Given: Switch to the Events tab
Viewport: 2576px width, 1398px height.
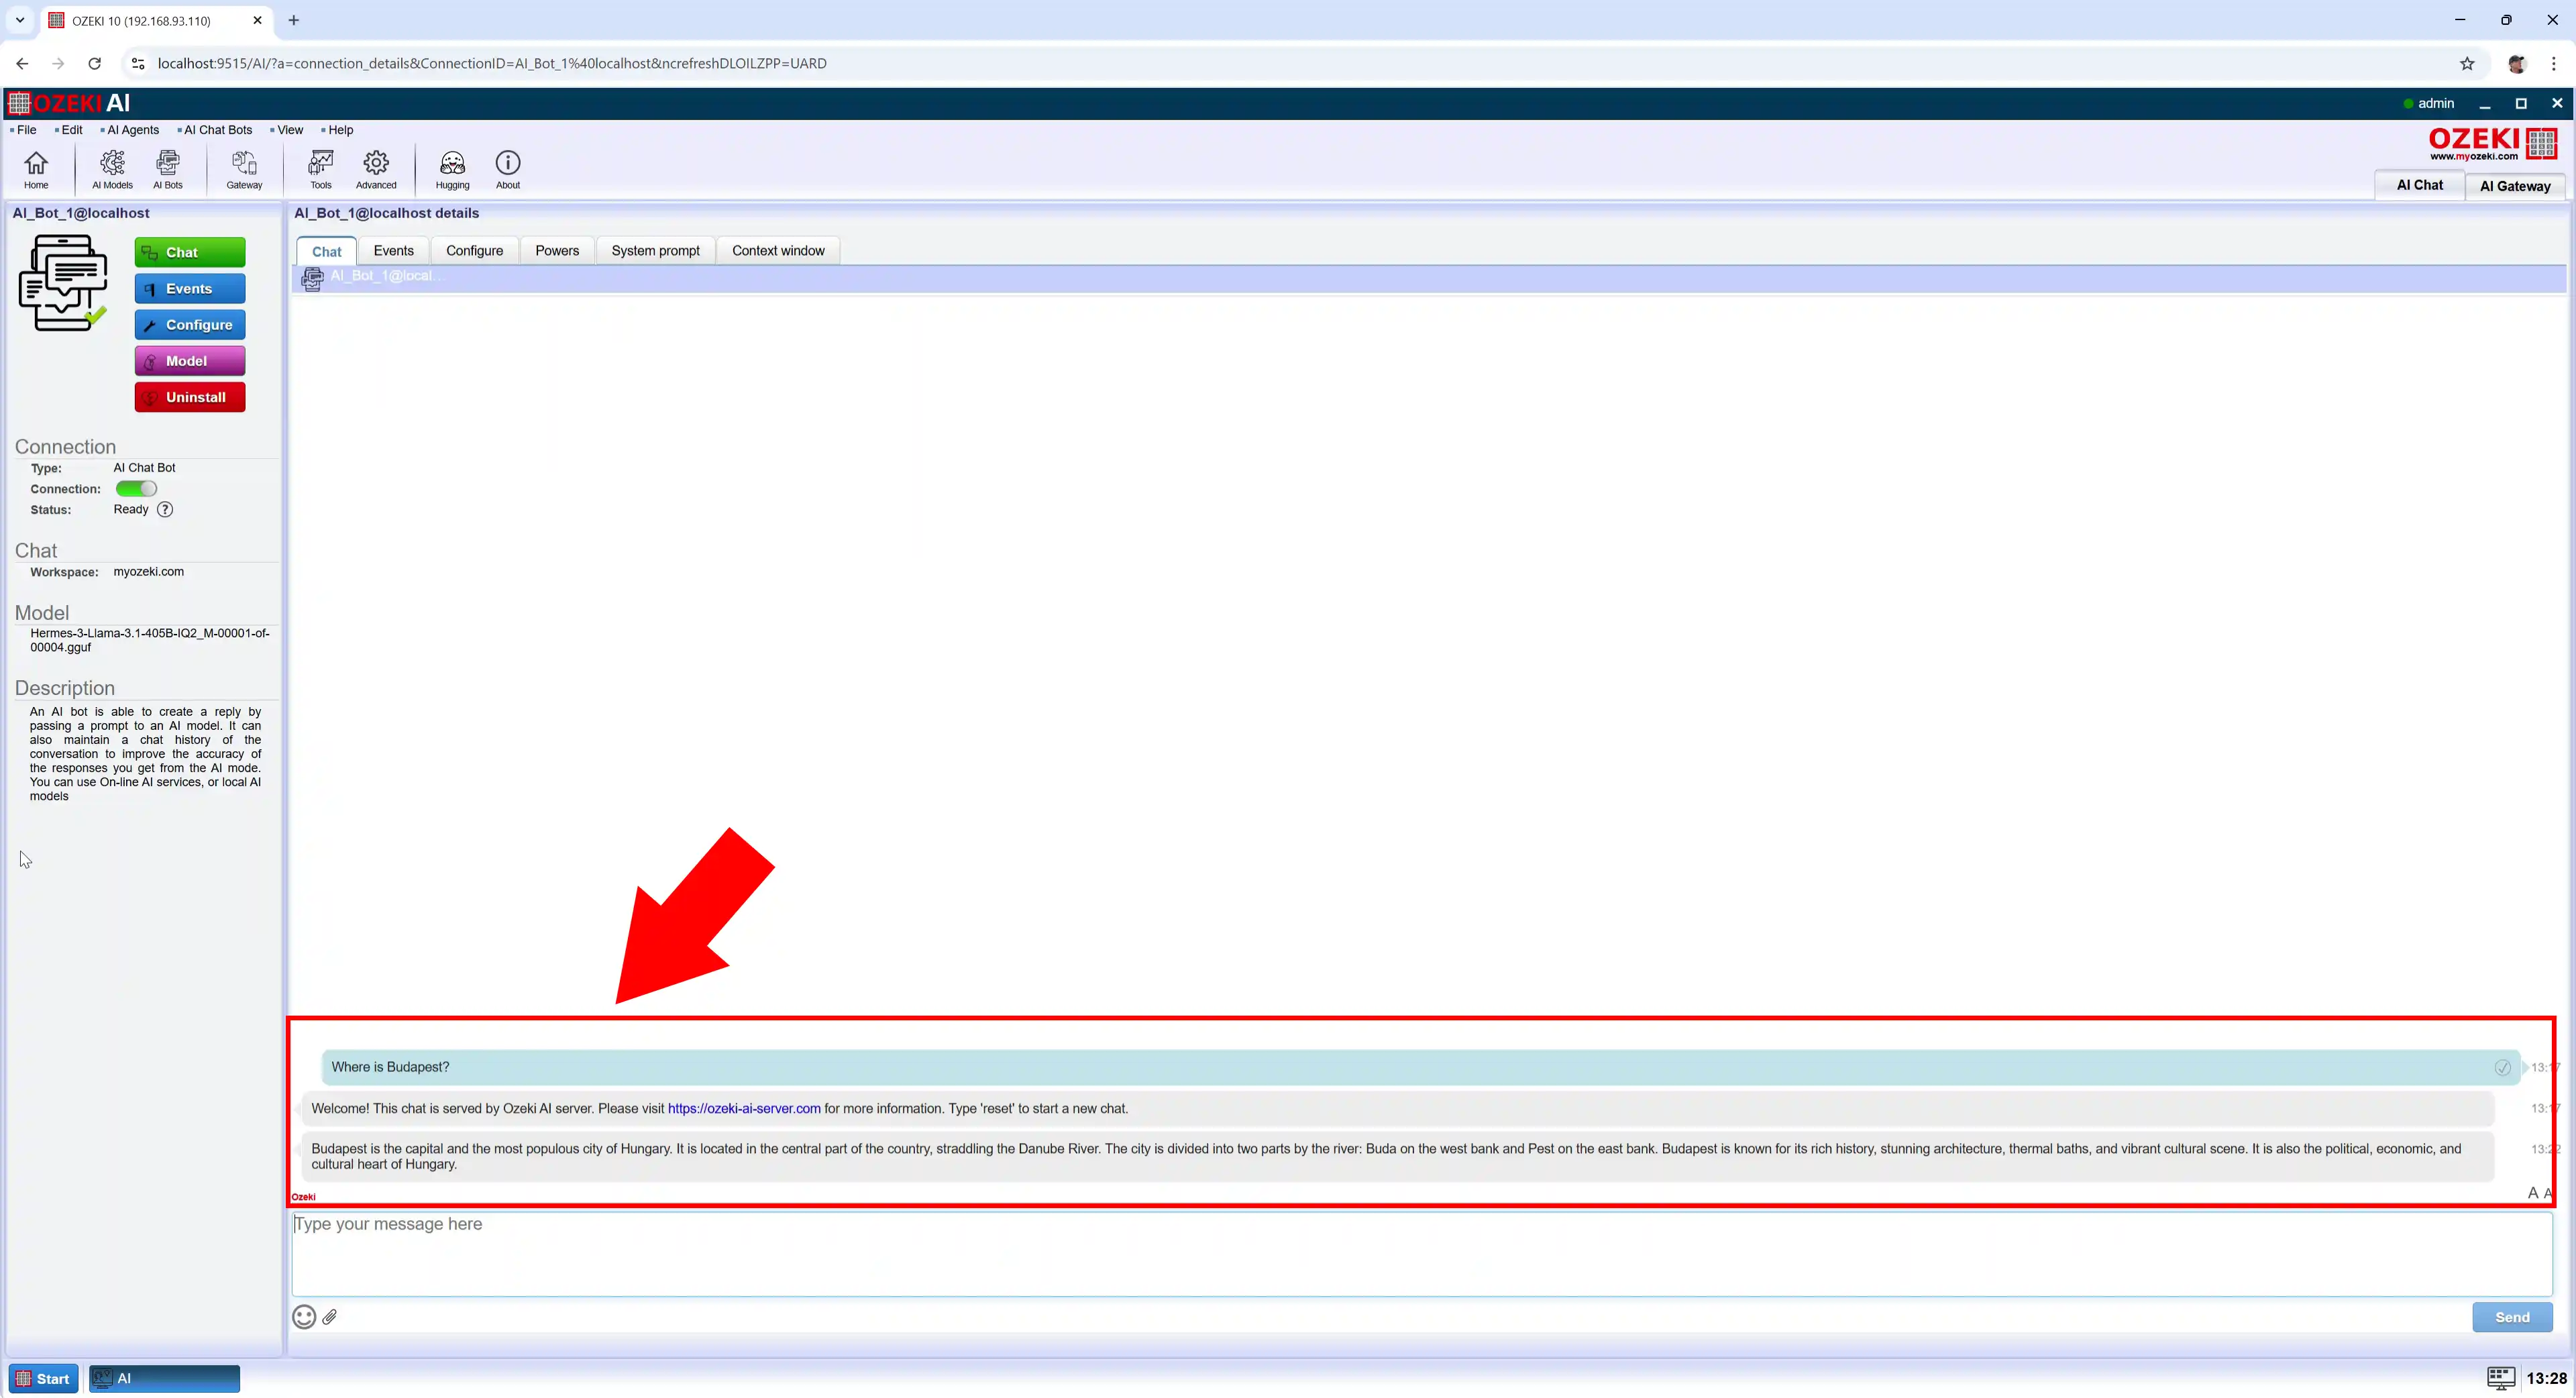Looking at the screenshot, I should coord(392,250).
